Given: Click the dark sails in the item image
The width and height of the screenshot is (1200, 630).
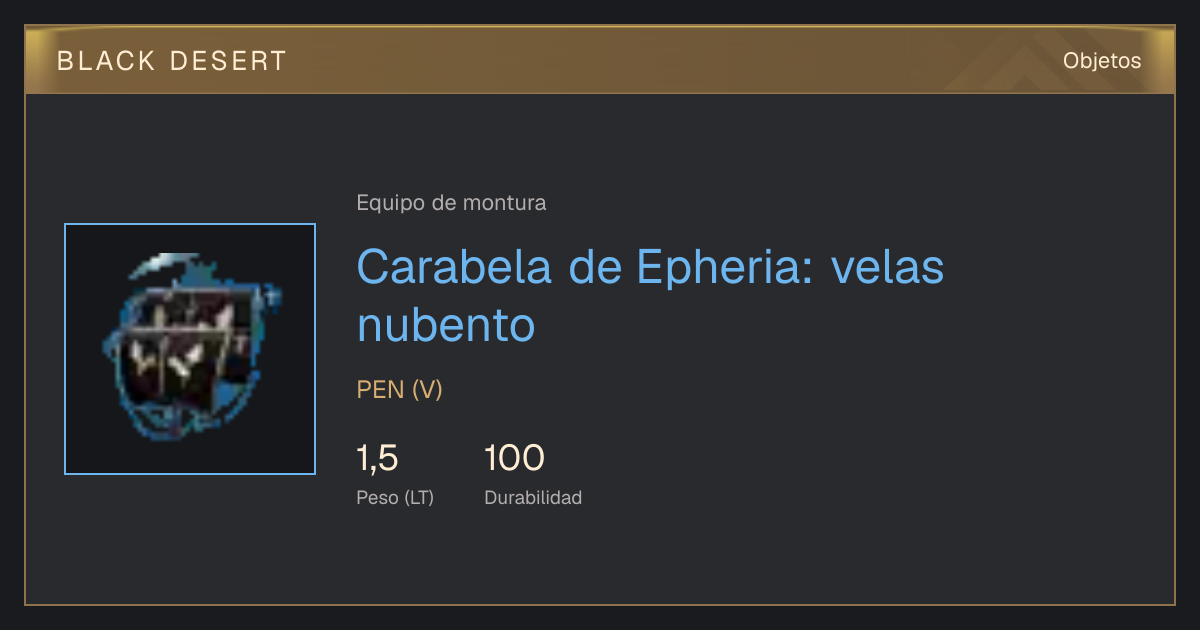Looking at the screenshot, I should [x=180, y=350].
